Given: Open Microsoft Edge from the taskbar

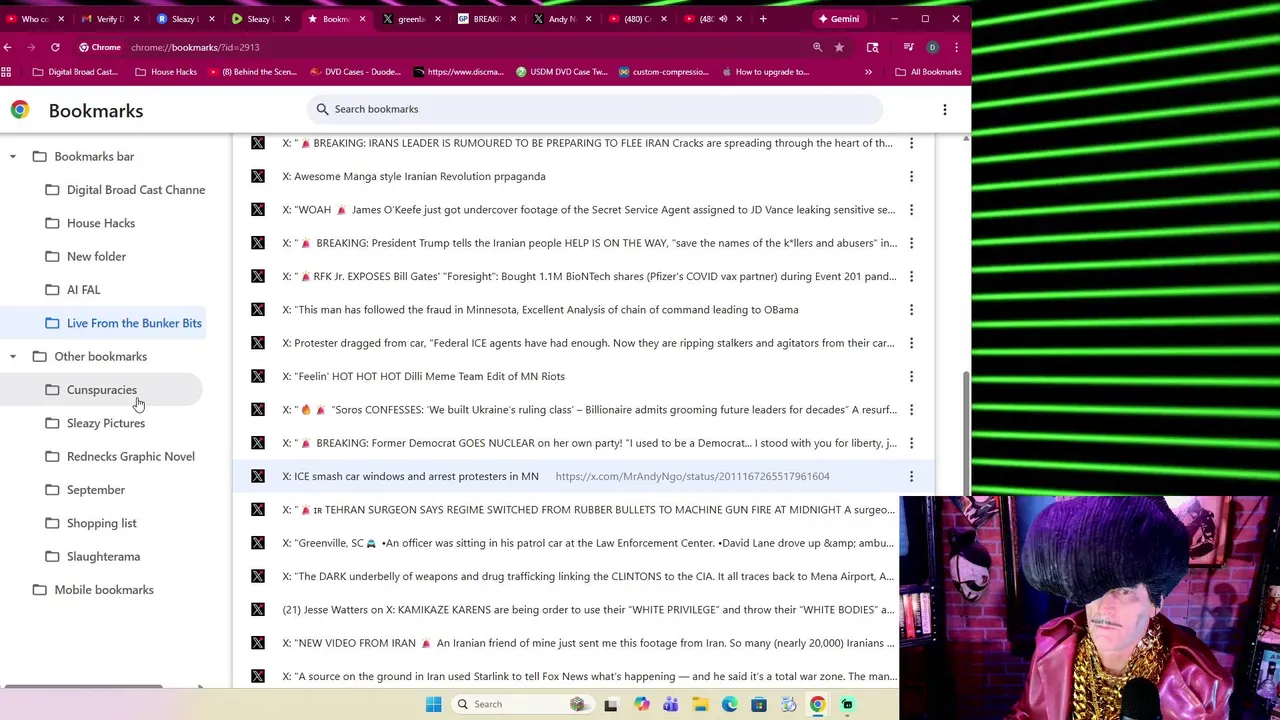Looking at the screenshot, I should [x=729, y=704].
